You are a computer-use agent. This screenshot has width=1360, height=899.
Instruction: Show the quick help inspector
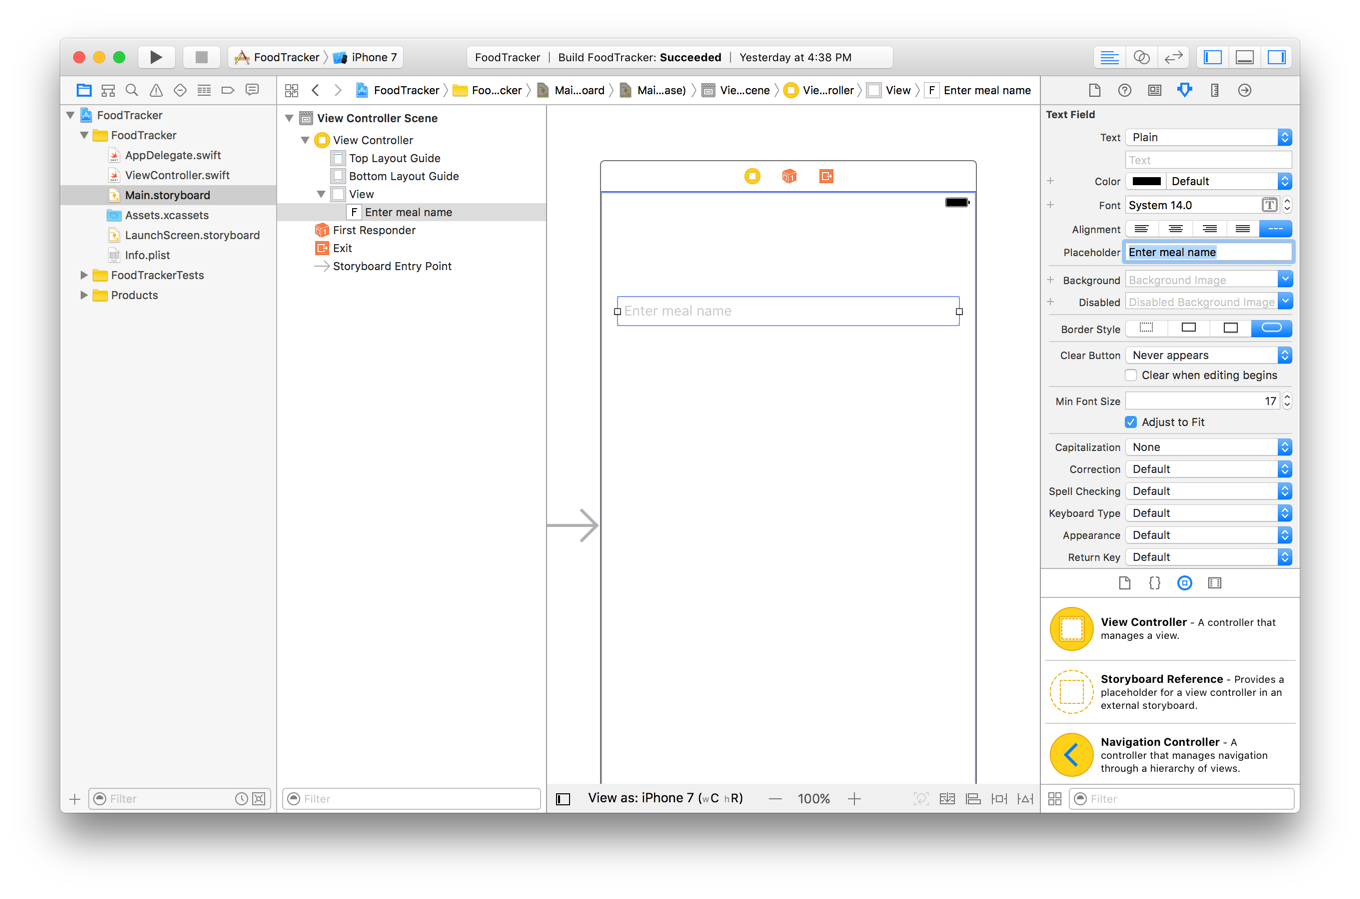coord(1125,90)
